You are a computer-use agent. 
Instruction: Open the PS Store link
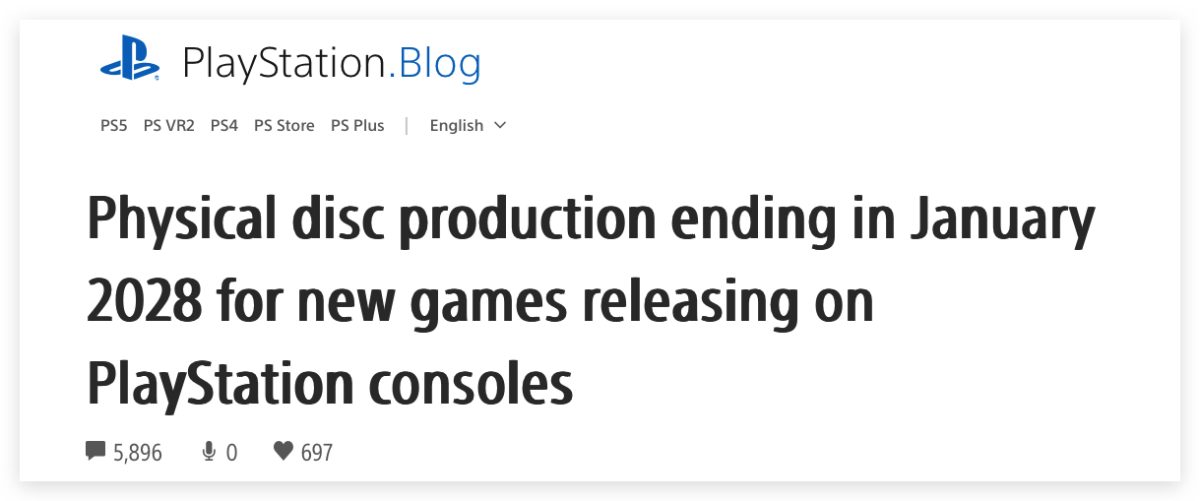[x=284, y=126]
